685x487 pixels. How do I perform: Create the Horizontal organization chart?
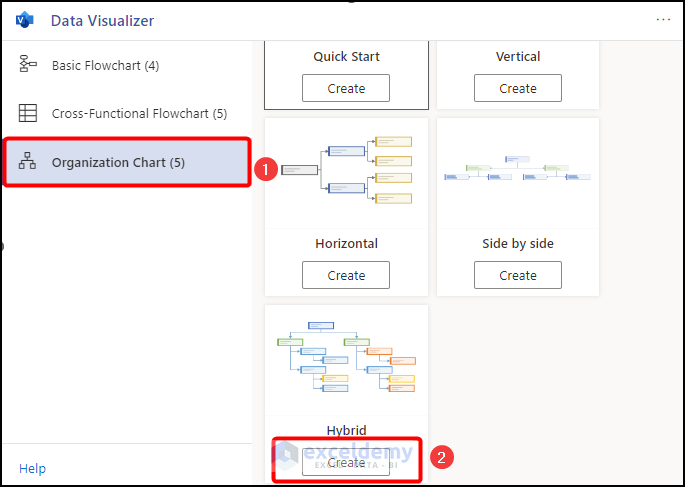pyautogui.click(x=346, y=275)
